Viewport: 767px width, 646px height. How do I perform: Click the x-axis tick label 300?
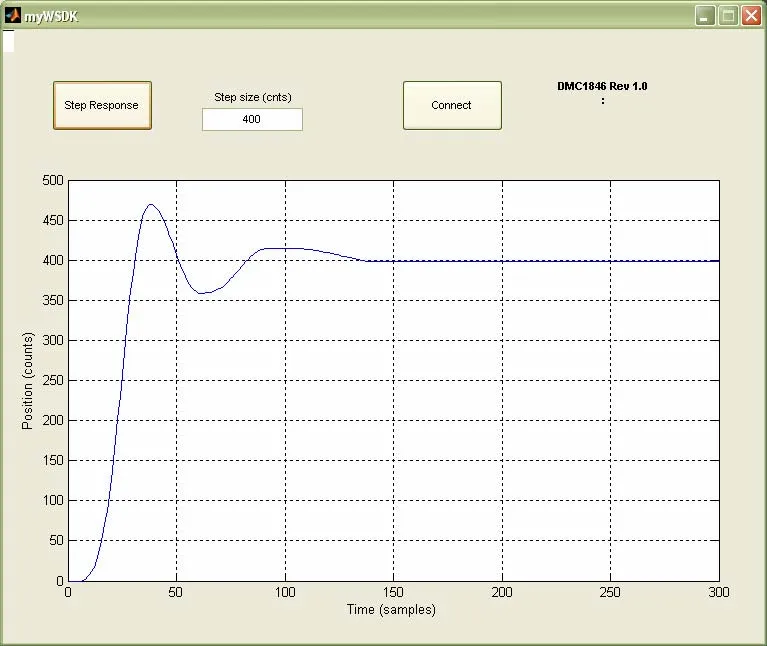[719, 592]
